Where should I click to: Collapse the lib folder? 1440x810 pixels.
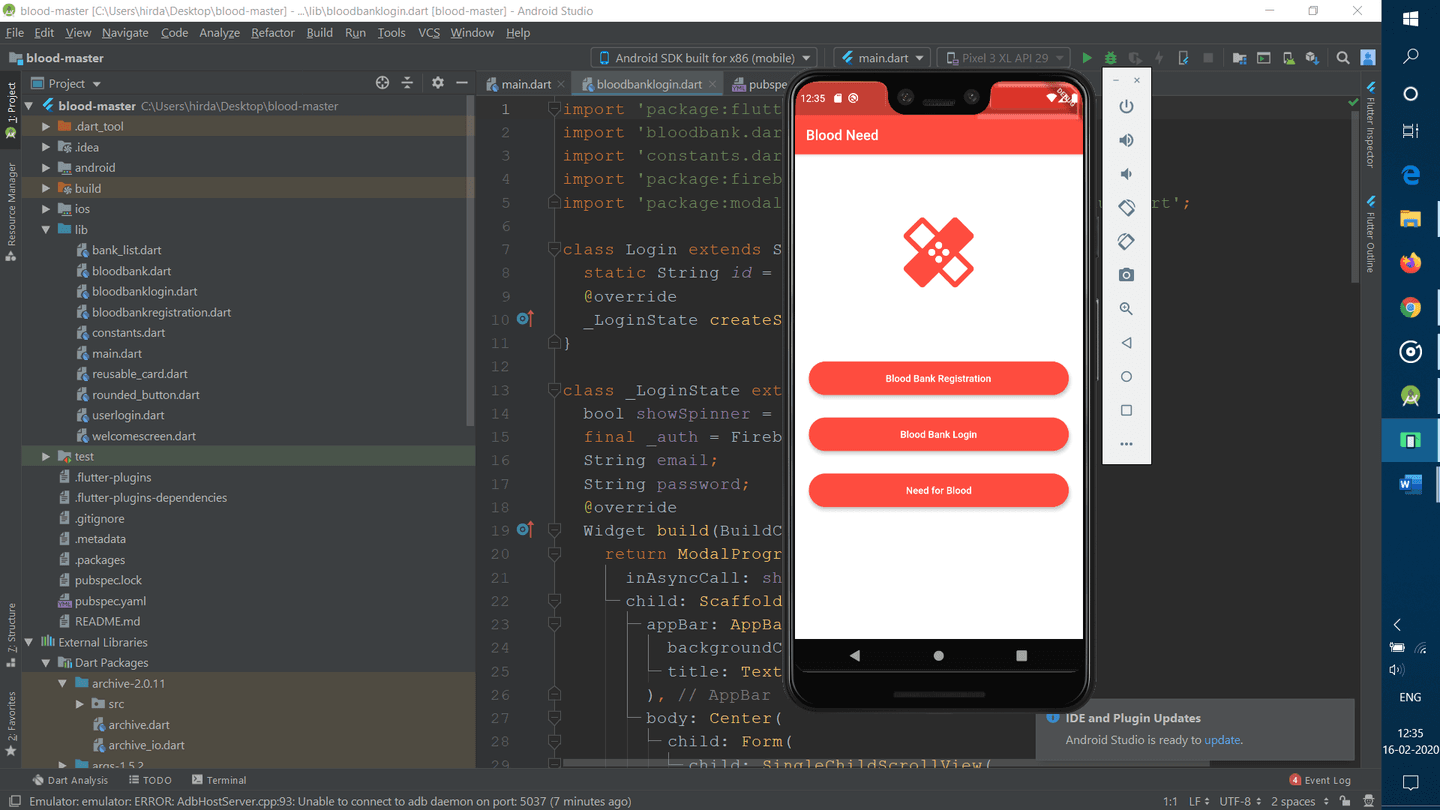point(46,229)
